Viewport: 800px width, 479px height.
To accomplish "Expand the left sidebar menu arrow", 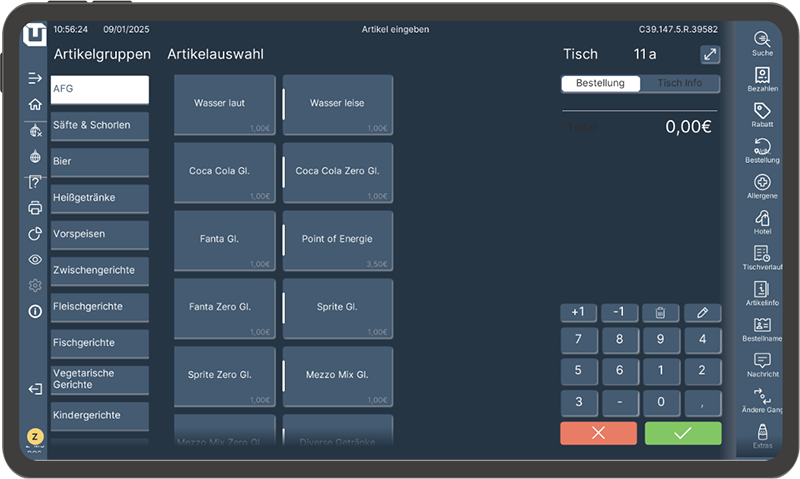I will [35, 78].
